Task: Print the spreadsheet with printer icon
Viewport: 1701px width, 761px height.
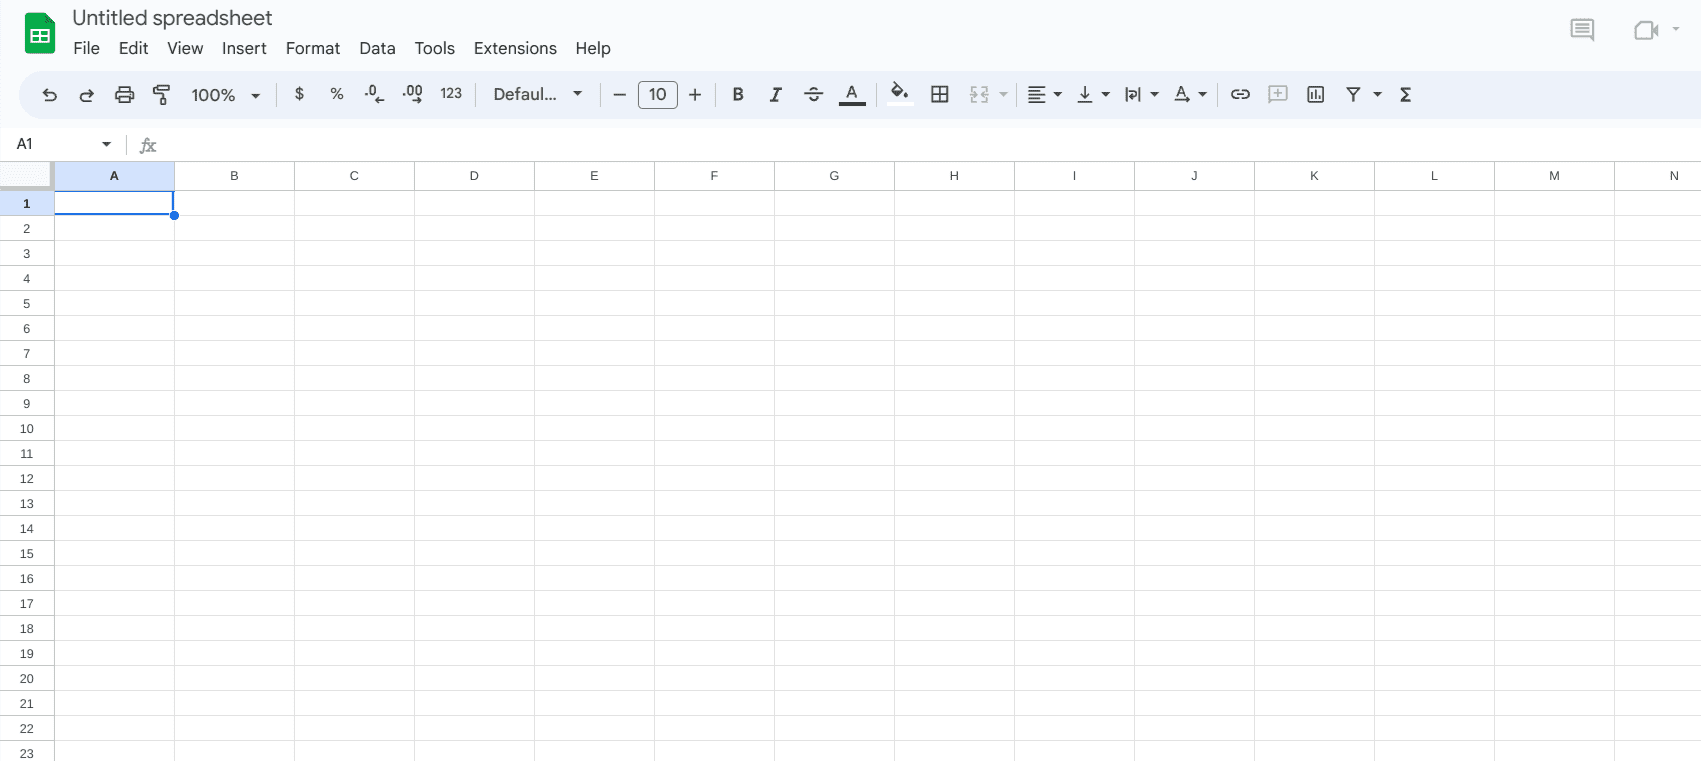Action: pyautogui.click(x=124, y=95)
